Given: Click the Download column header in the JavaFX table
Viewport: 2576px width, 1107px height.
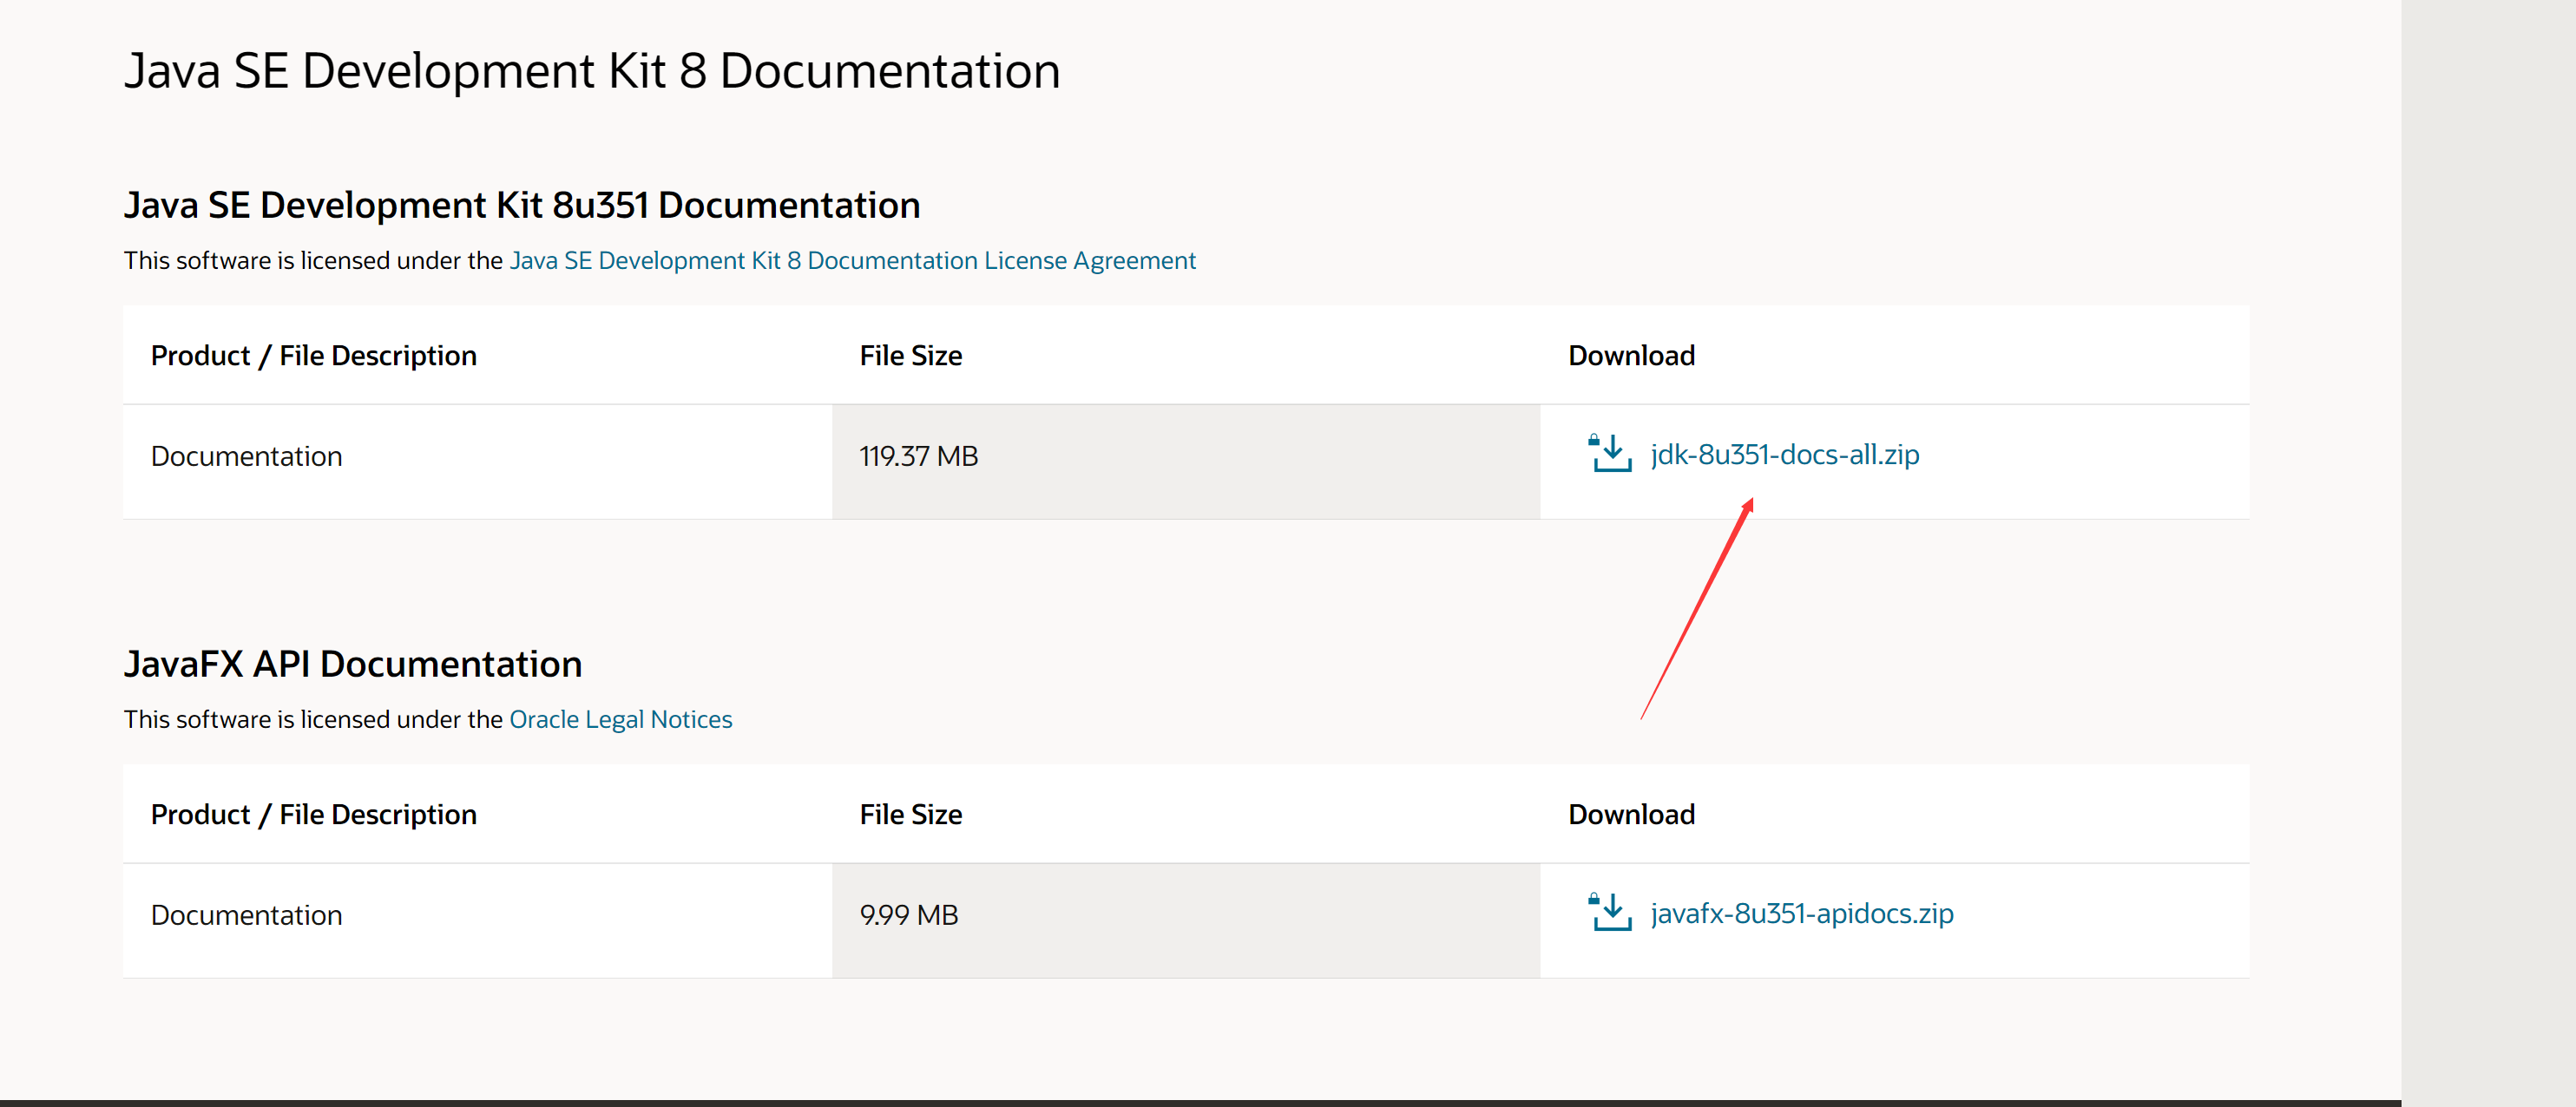Looking at the screenshot, I should click(1631, 814).
